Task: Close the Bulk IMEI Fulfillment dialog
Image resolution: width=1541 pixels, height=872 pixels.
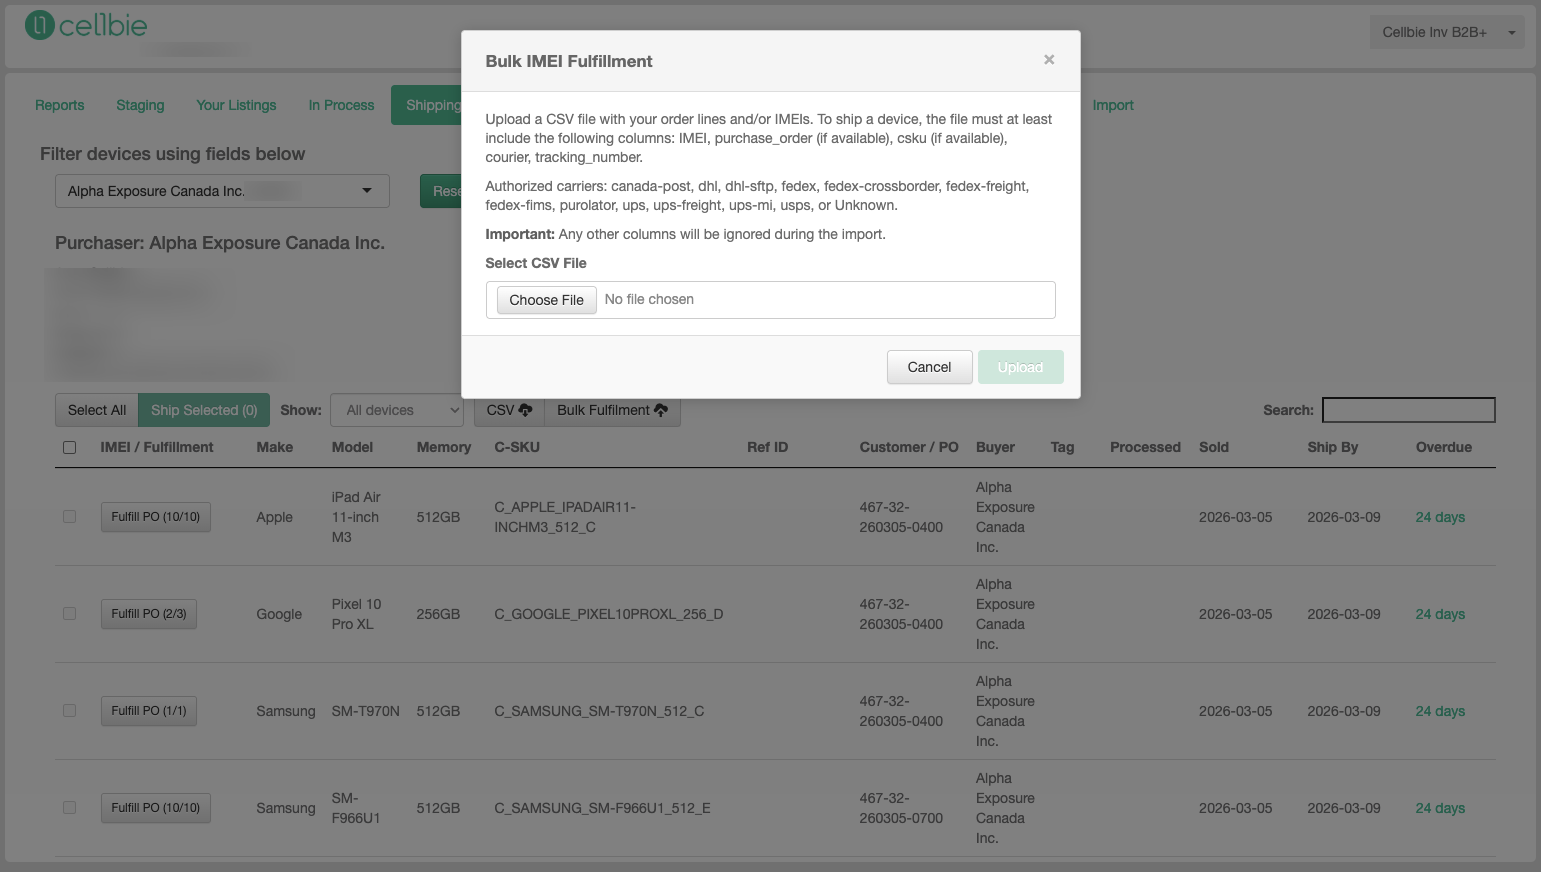Action: click(x=1049, y=60)
